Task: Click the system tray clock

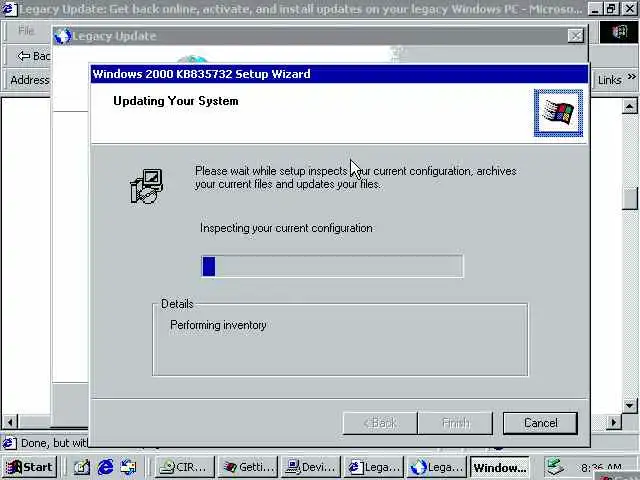Action: 601,467
